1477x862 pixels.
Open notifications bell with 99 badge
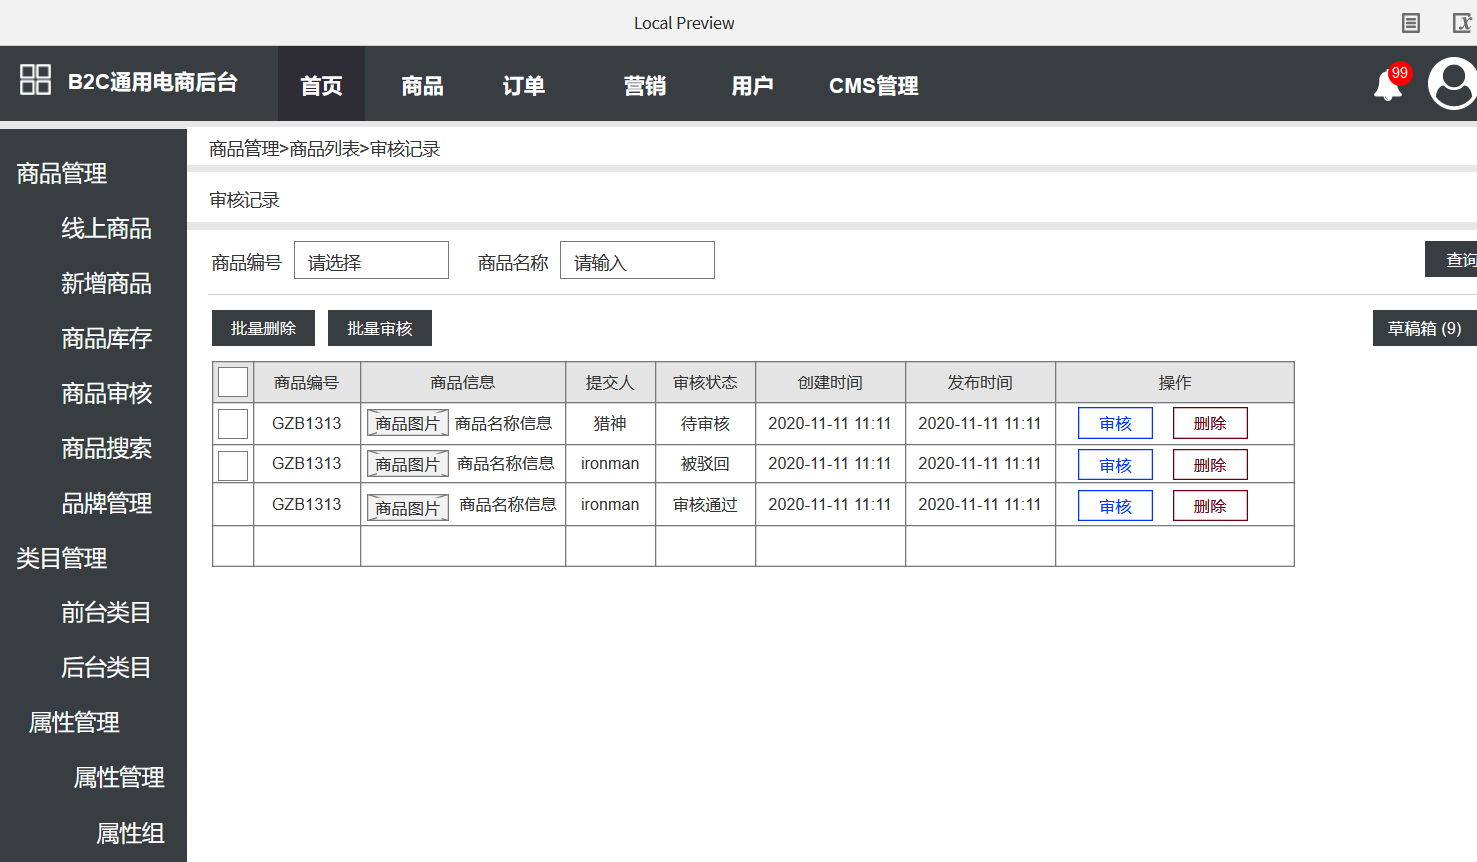[1390, 84]
